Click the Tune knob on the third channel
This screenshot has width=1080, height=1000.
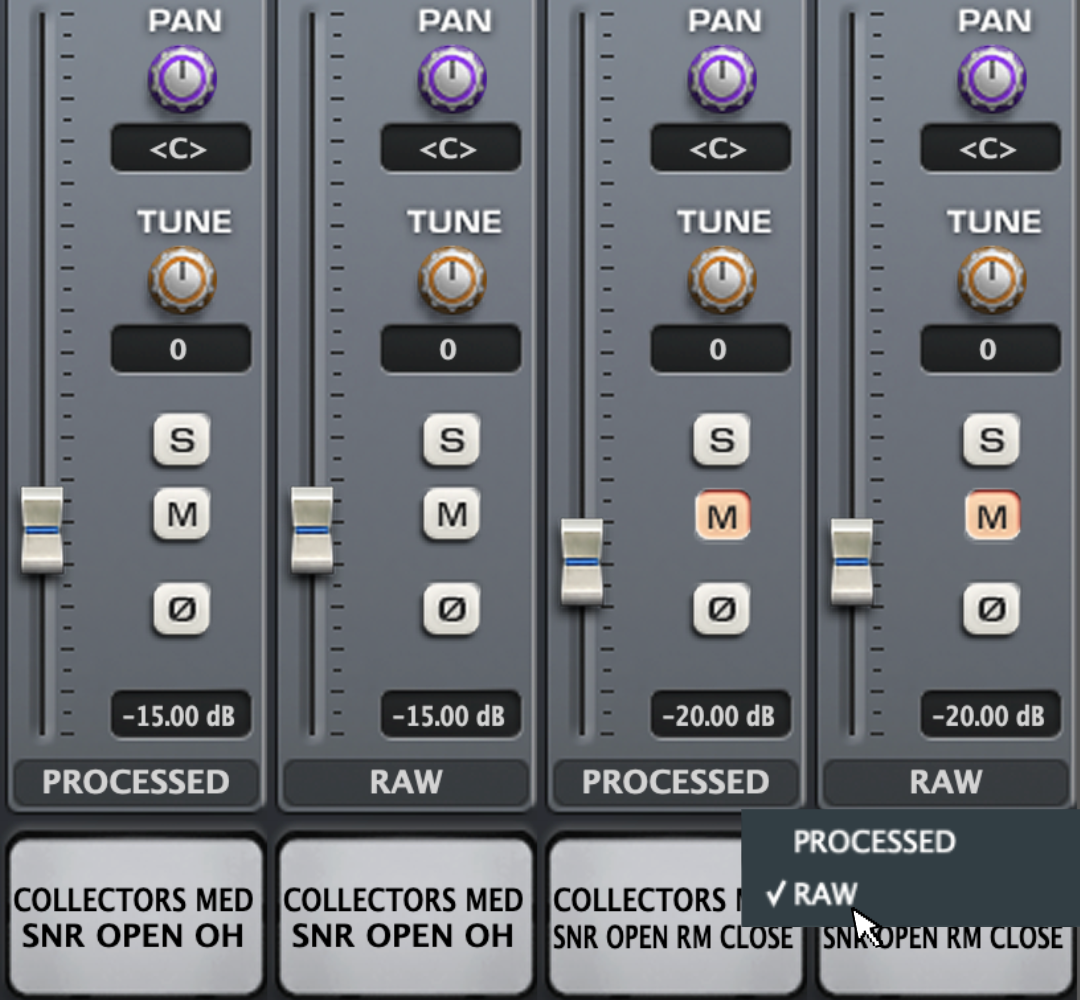tap(722, 279)
